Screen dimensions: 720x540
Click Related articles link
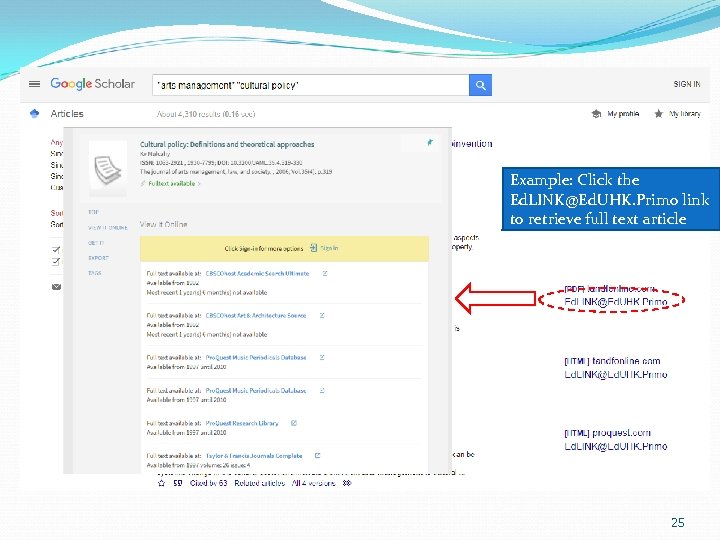coord(259,483)
